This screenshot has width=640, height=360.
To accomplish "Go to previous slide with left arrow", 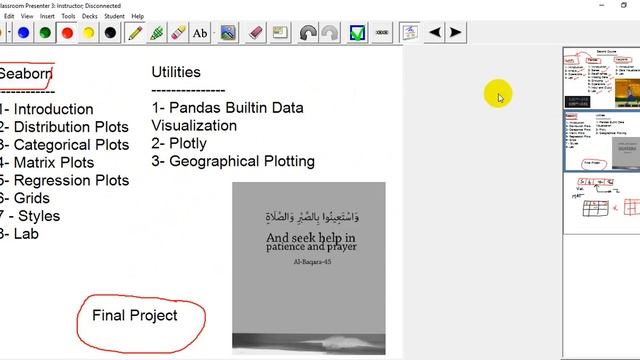I will point(435,32).
